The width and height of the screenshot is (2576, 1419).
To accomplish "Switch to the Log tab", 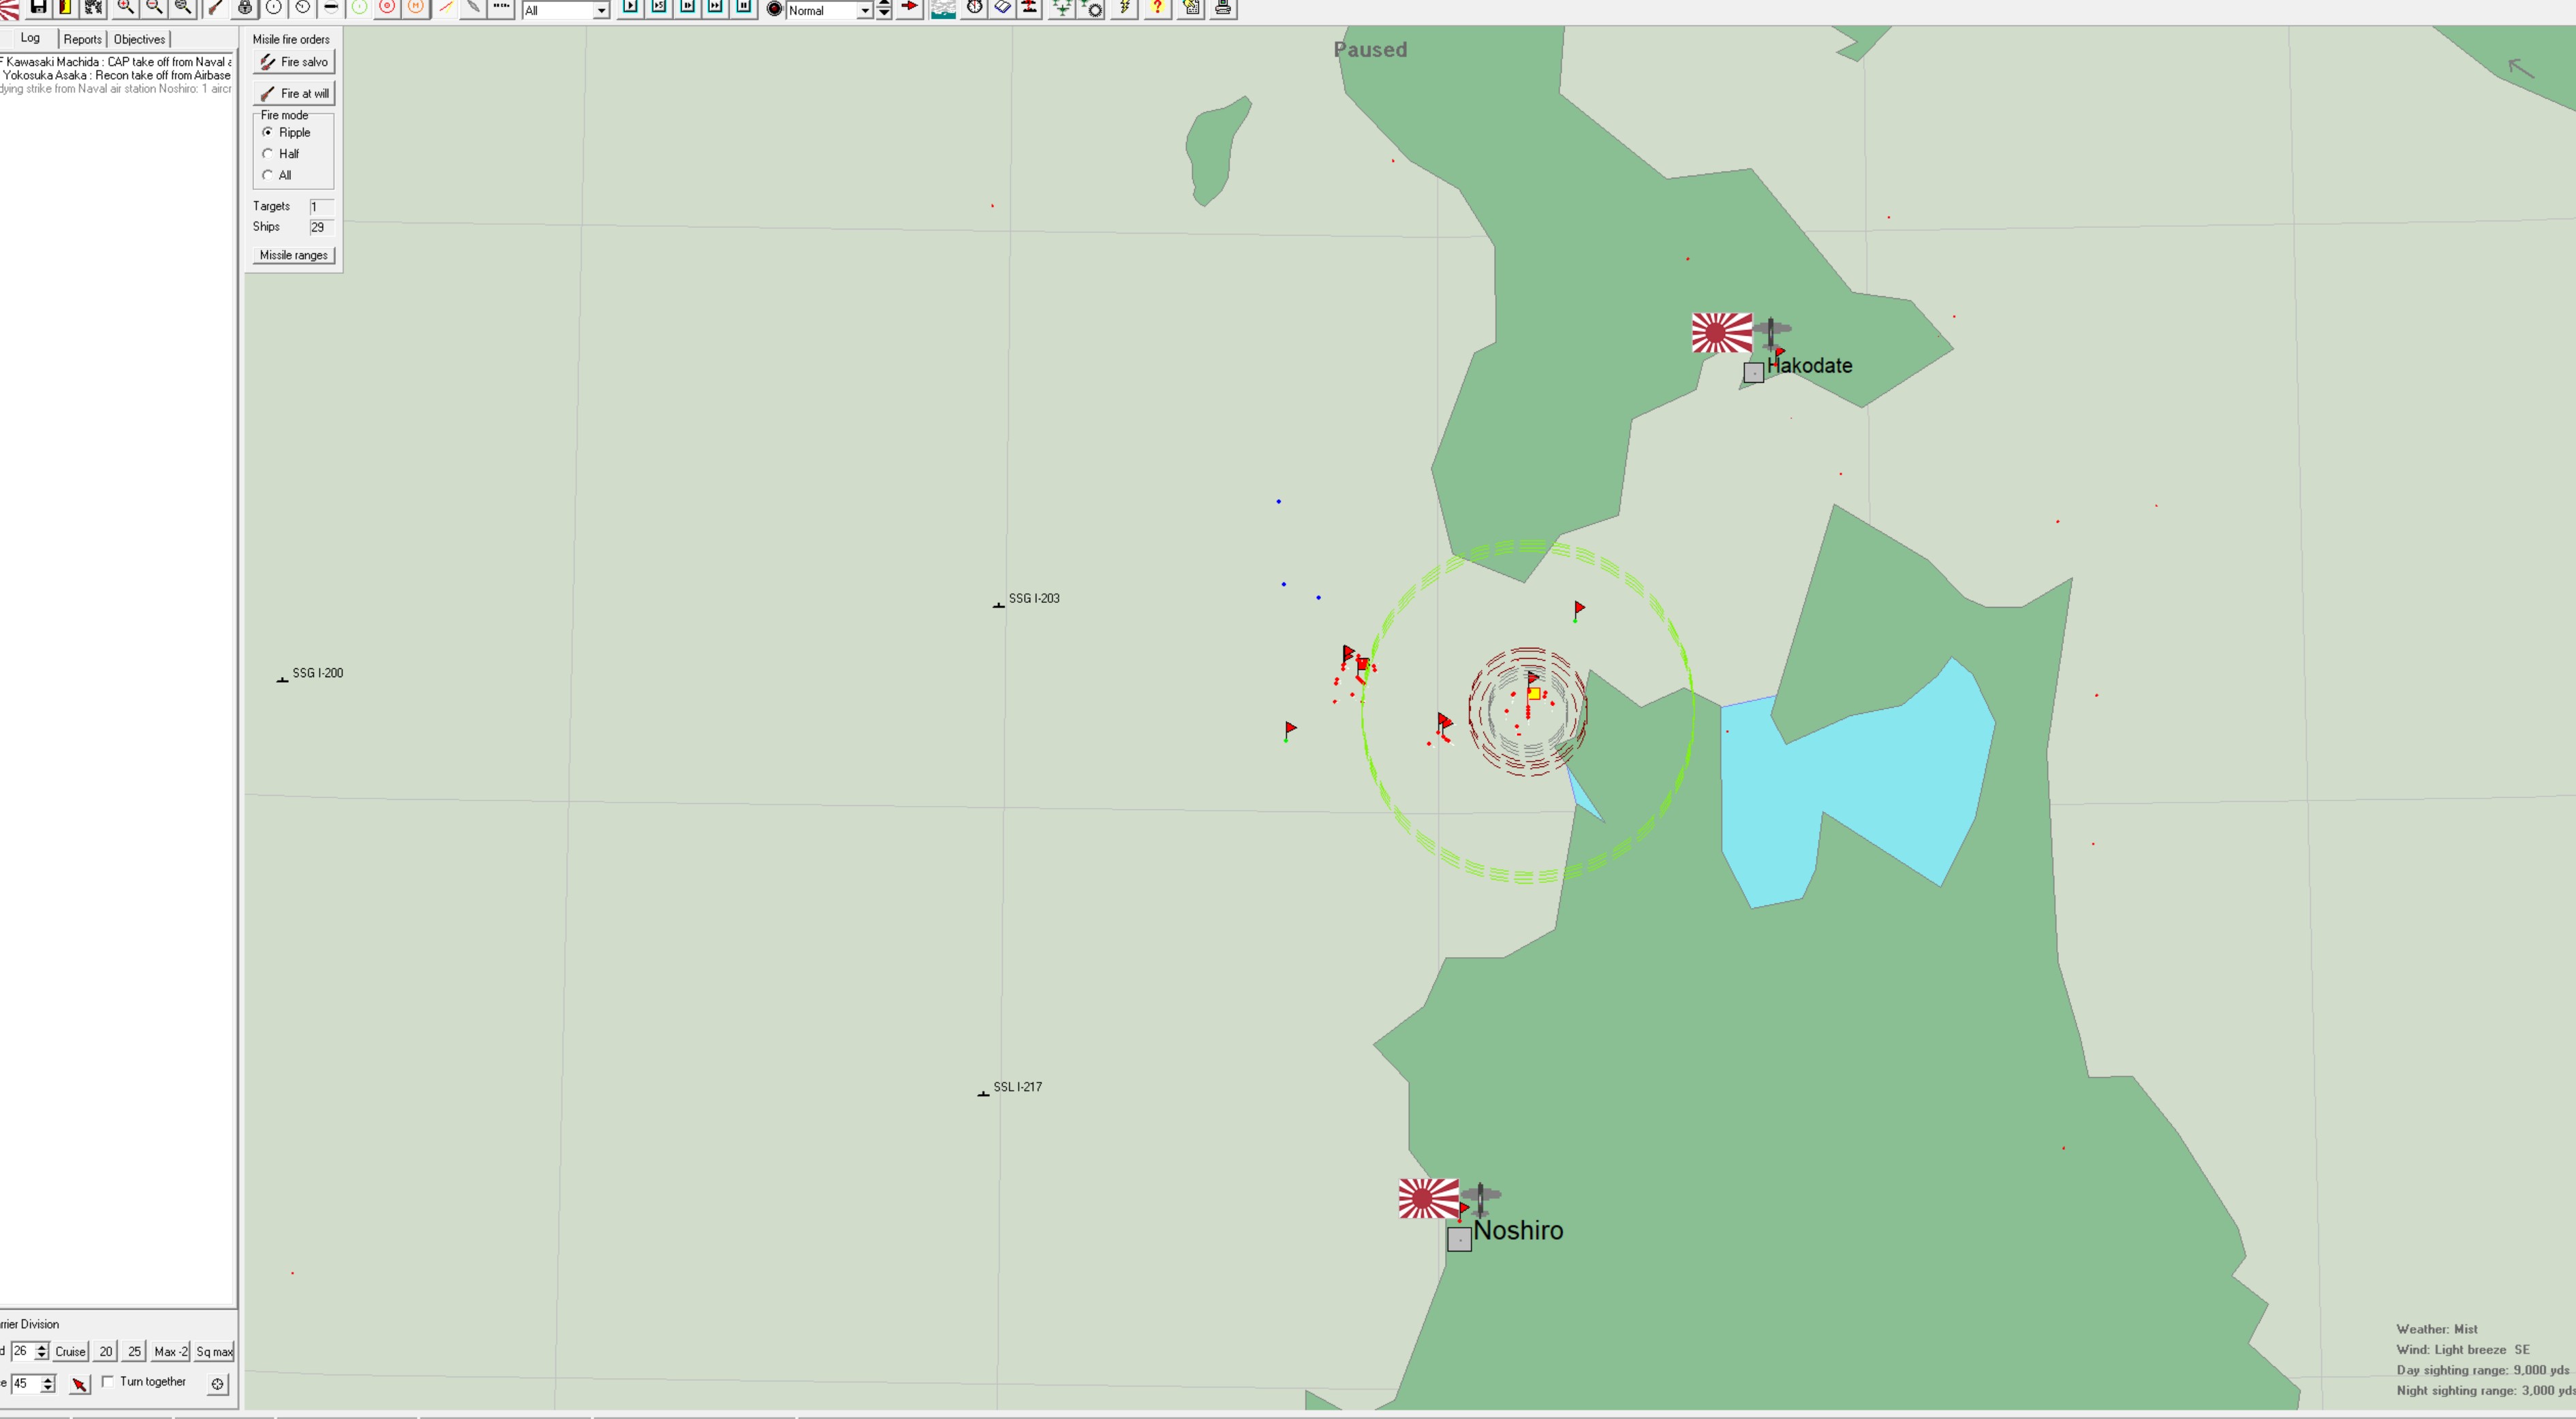I will click(30, 38).
